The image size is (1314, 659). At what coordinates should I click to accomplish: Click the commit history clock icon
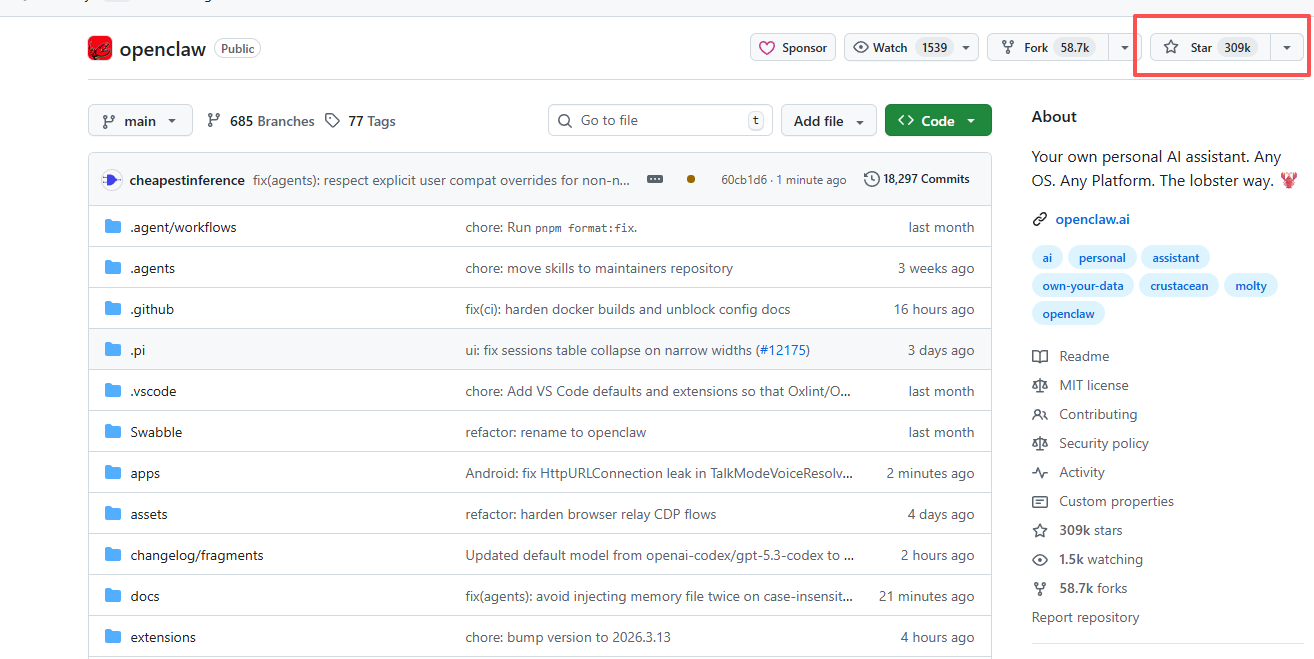tap(871, 179)
